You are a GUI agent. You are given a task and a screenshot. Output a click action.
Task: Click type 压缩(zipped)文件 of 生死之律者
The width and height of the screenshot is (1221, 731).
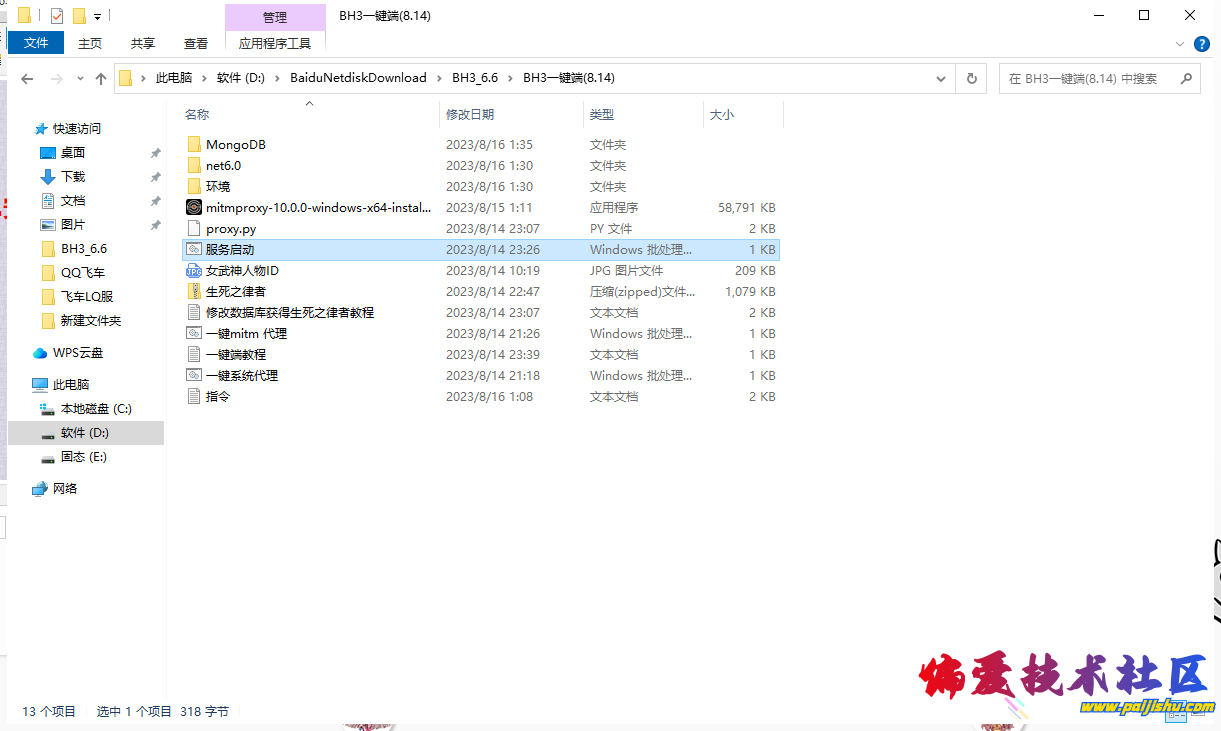[x=642, y=292]
